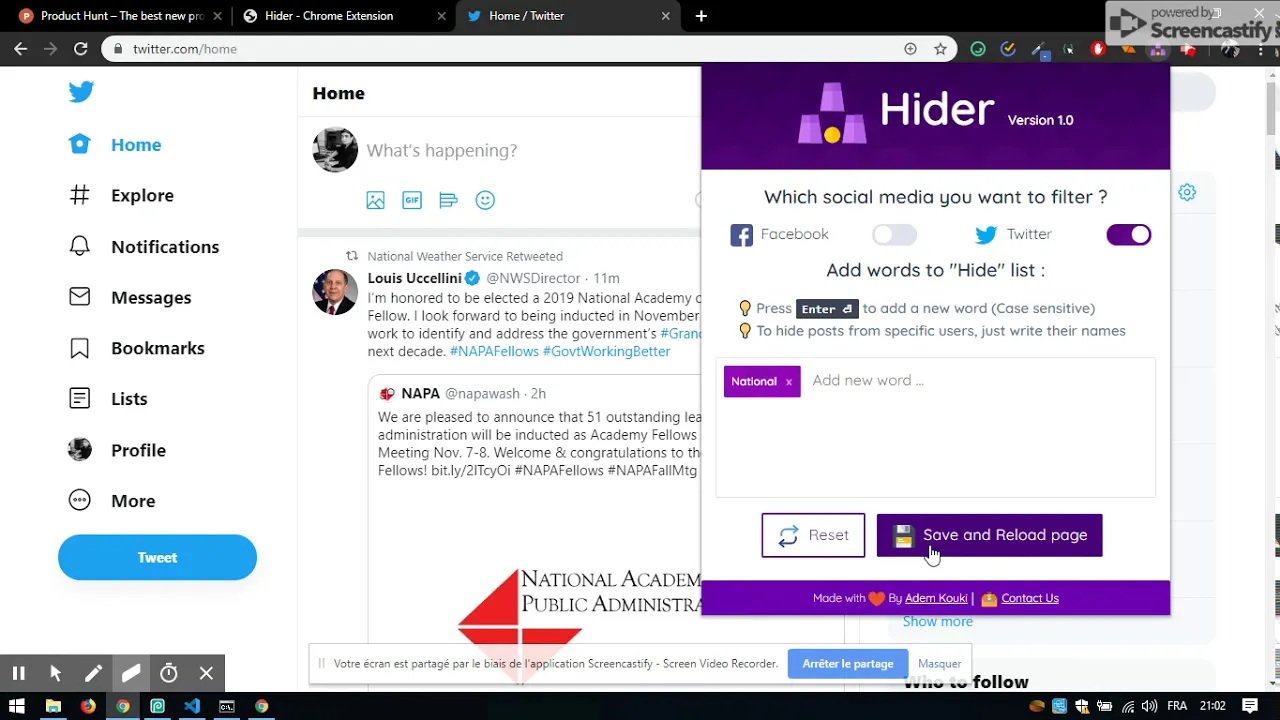Open Notifications from sidebar
The width and height of the screenshot is (1280, 720).
(x=143, y=247)
